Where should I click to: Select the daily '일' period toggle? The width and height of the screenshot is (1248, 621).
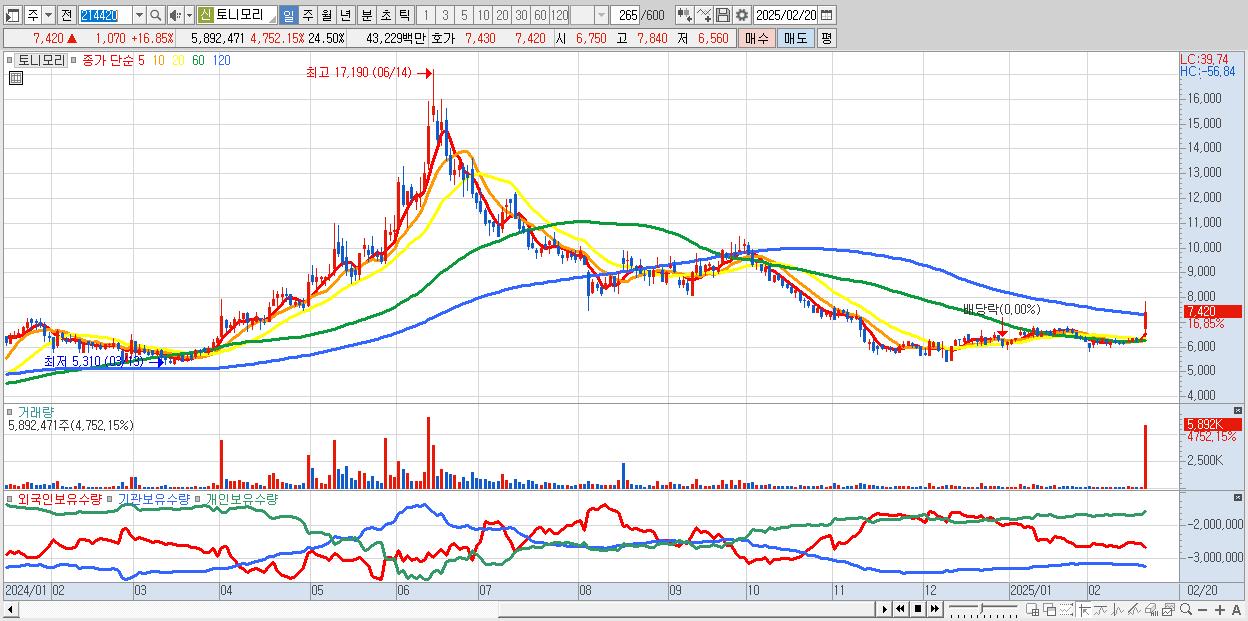288,15
